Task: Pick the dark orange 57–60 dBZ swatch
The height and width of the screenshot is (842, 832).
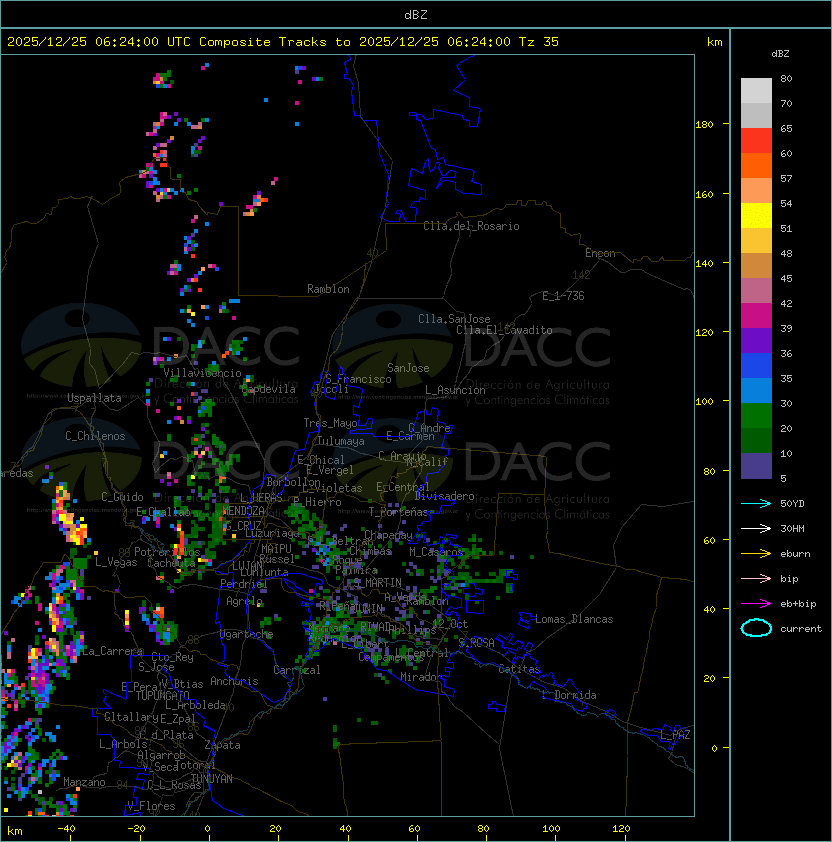Action: [756, 165]
